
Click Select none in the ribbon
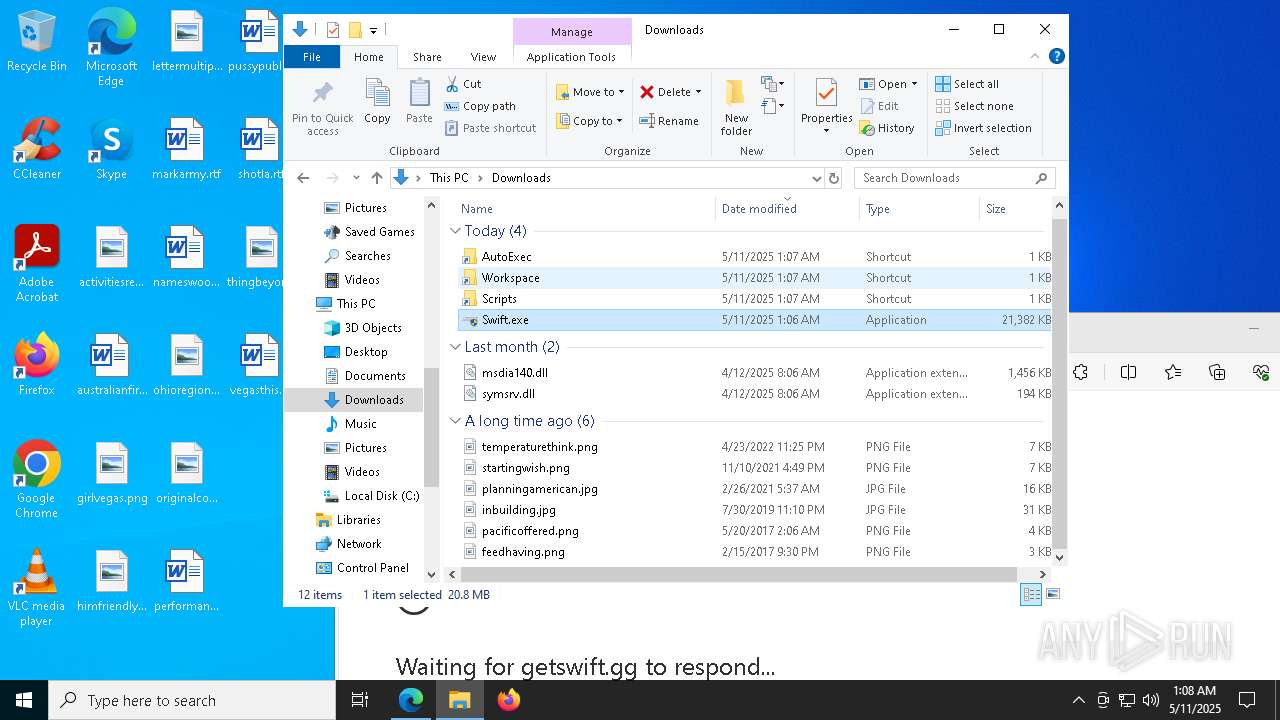coord(974,106)
